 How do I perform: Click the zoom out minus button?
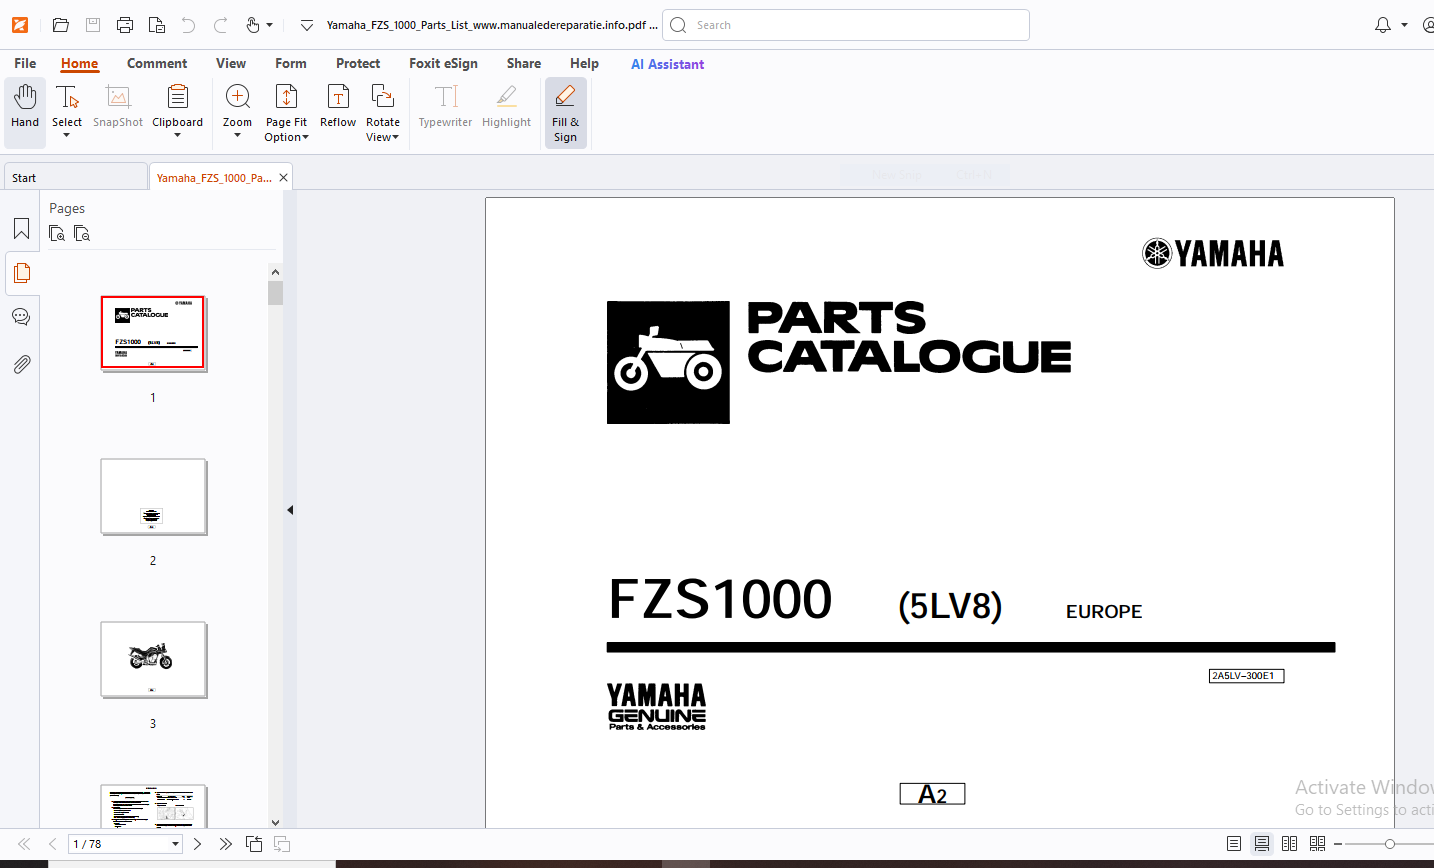pos(1338,844)
